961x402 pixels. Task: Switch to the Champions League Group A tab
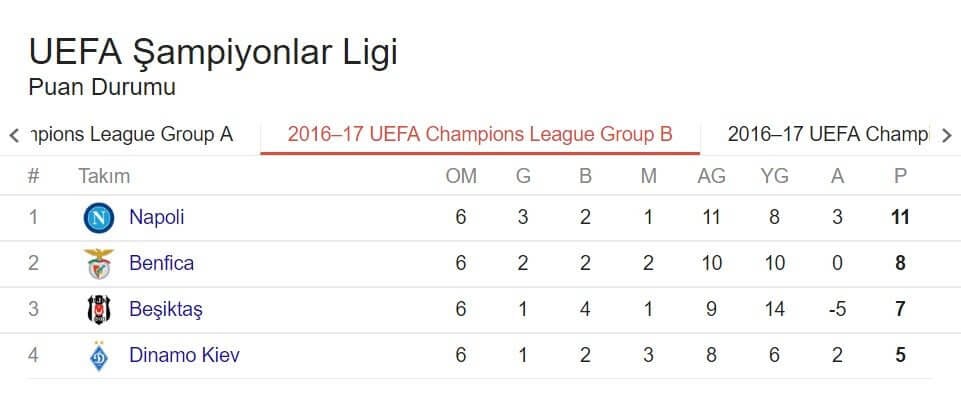pos(131,134)
